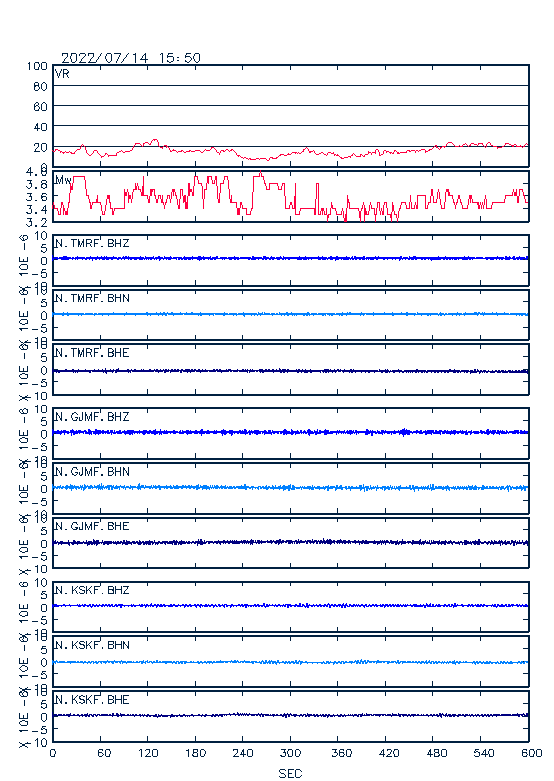Click the N.KSKF.BHZ trace label
554x781 pixels.
(92, 590)
